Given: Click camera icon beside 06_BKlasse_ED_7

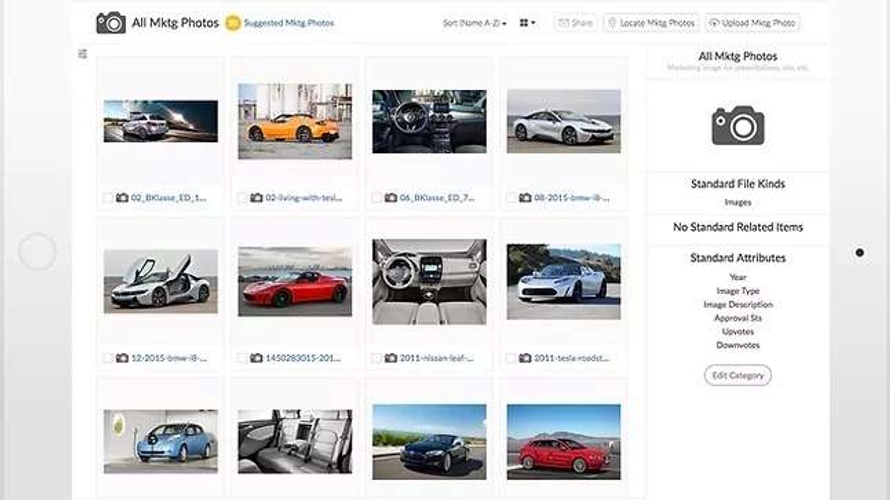Looking at the screenshot, I should pyautogui.click(x=391, y=198).
